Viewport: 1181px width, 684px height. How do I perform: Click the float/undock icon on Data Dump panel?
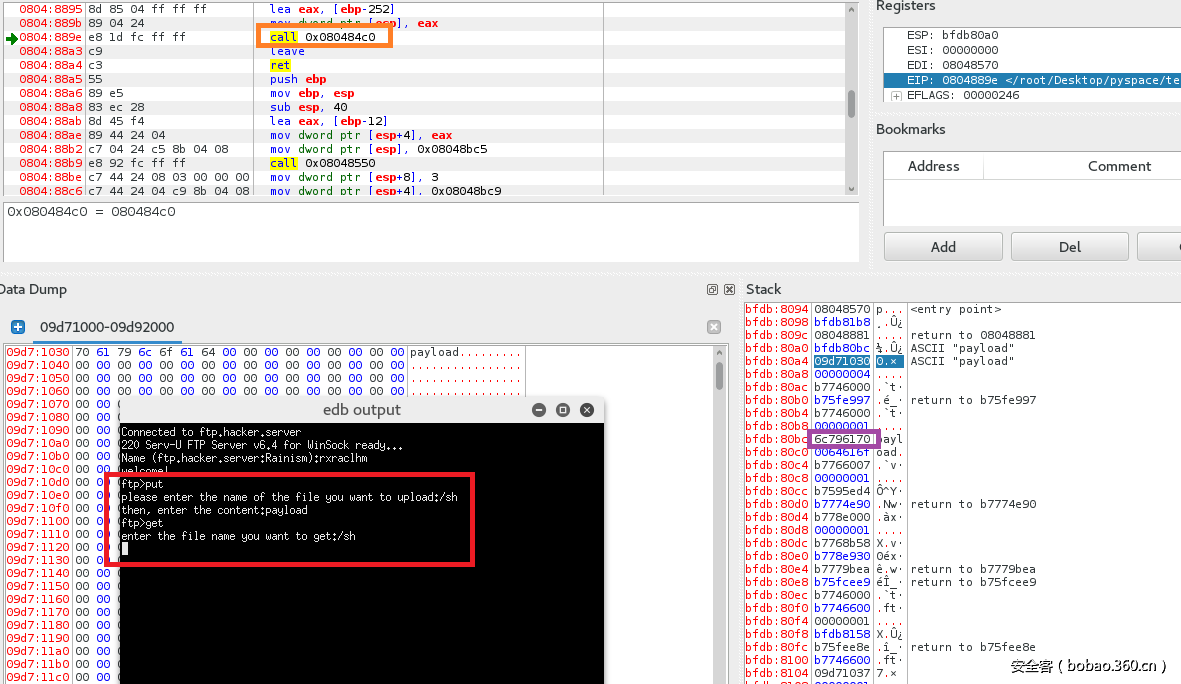click(x=712, y=289)
